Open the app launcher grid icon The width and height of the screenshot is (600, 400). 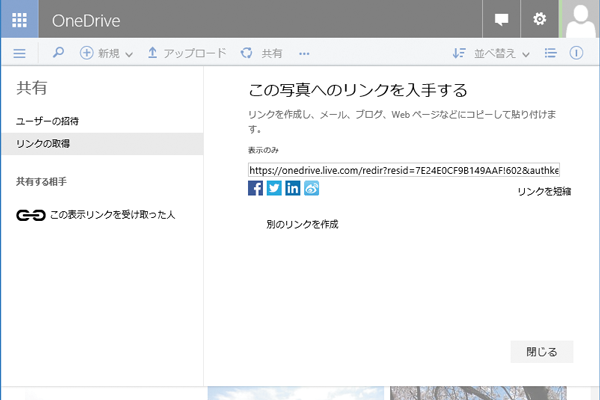coord(19,19)
